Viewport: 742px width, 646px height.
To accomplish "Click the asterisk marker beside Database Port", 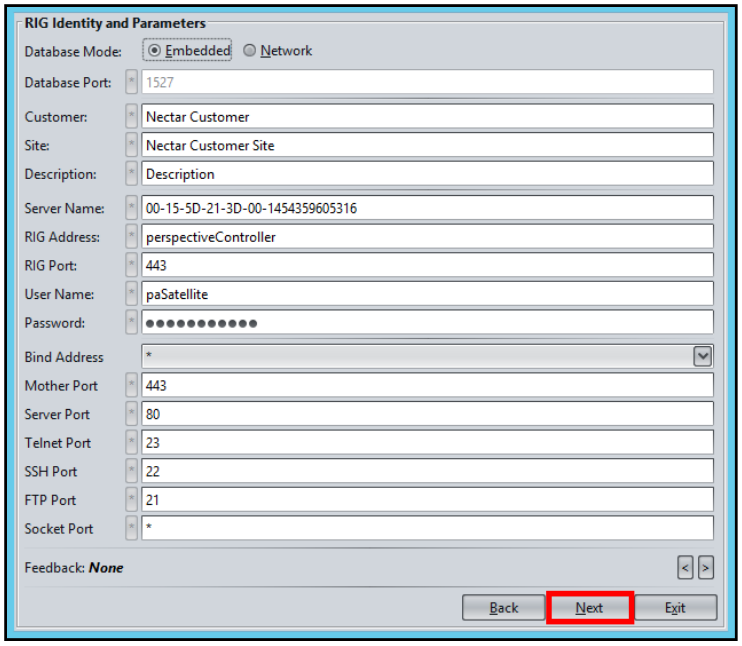I will (x=132, y=82).
